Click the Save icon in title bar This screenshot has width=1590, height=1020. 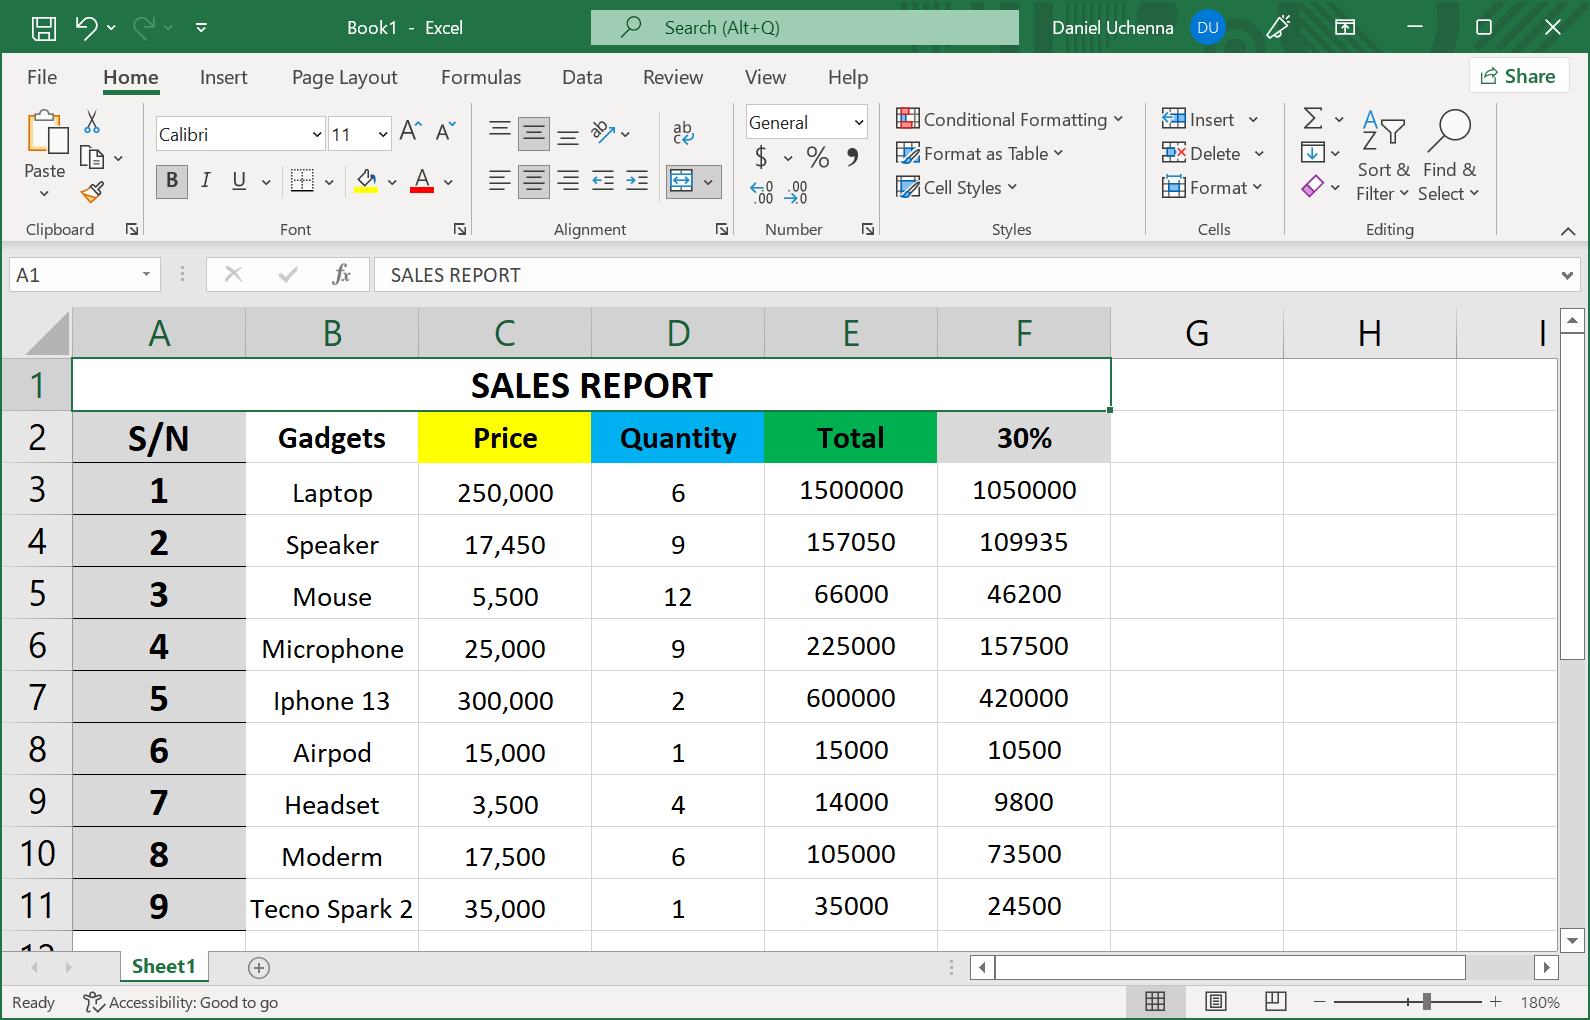point(44,28)
